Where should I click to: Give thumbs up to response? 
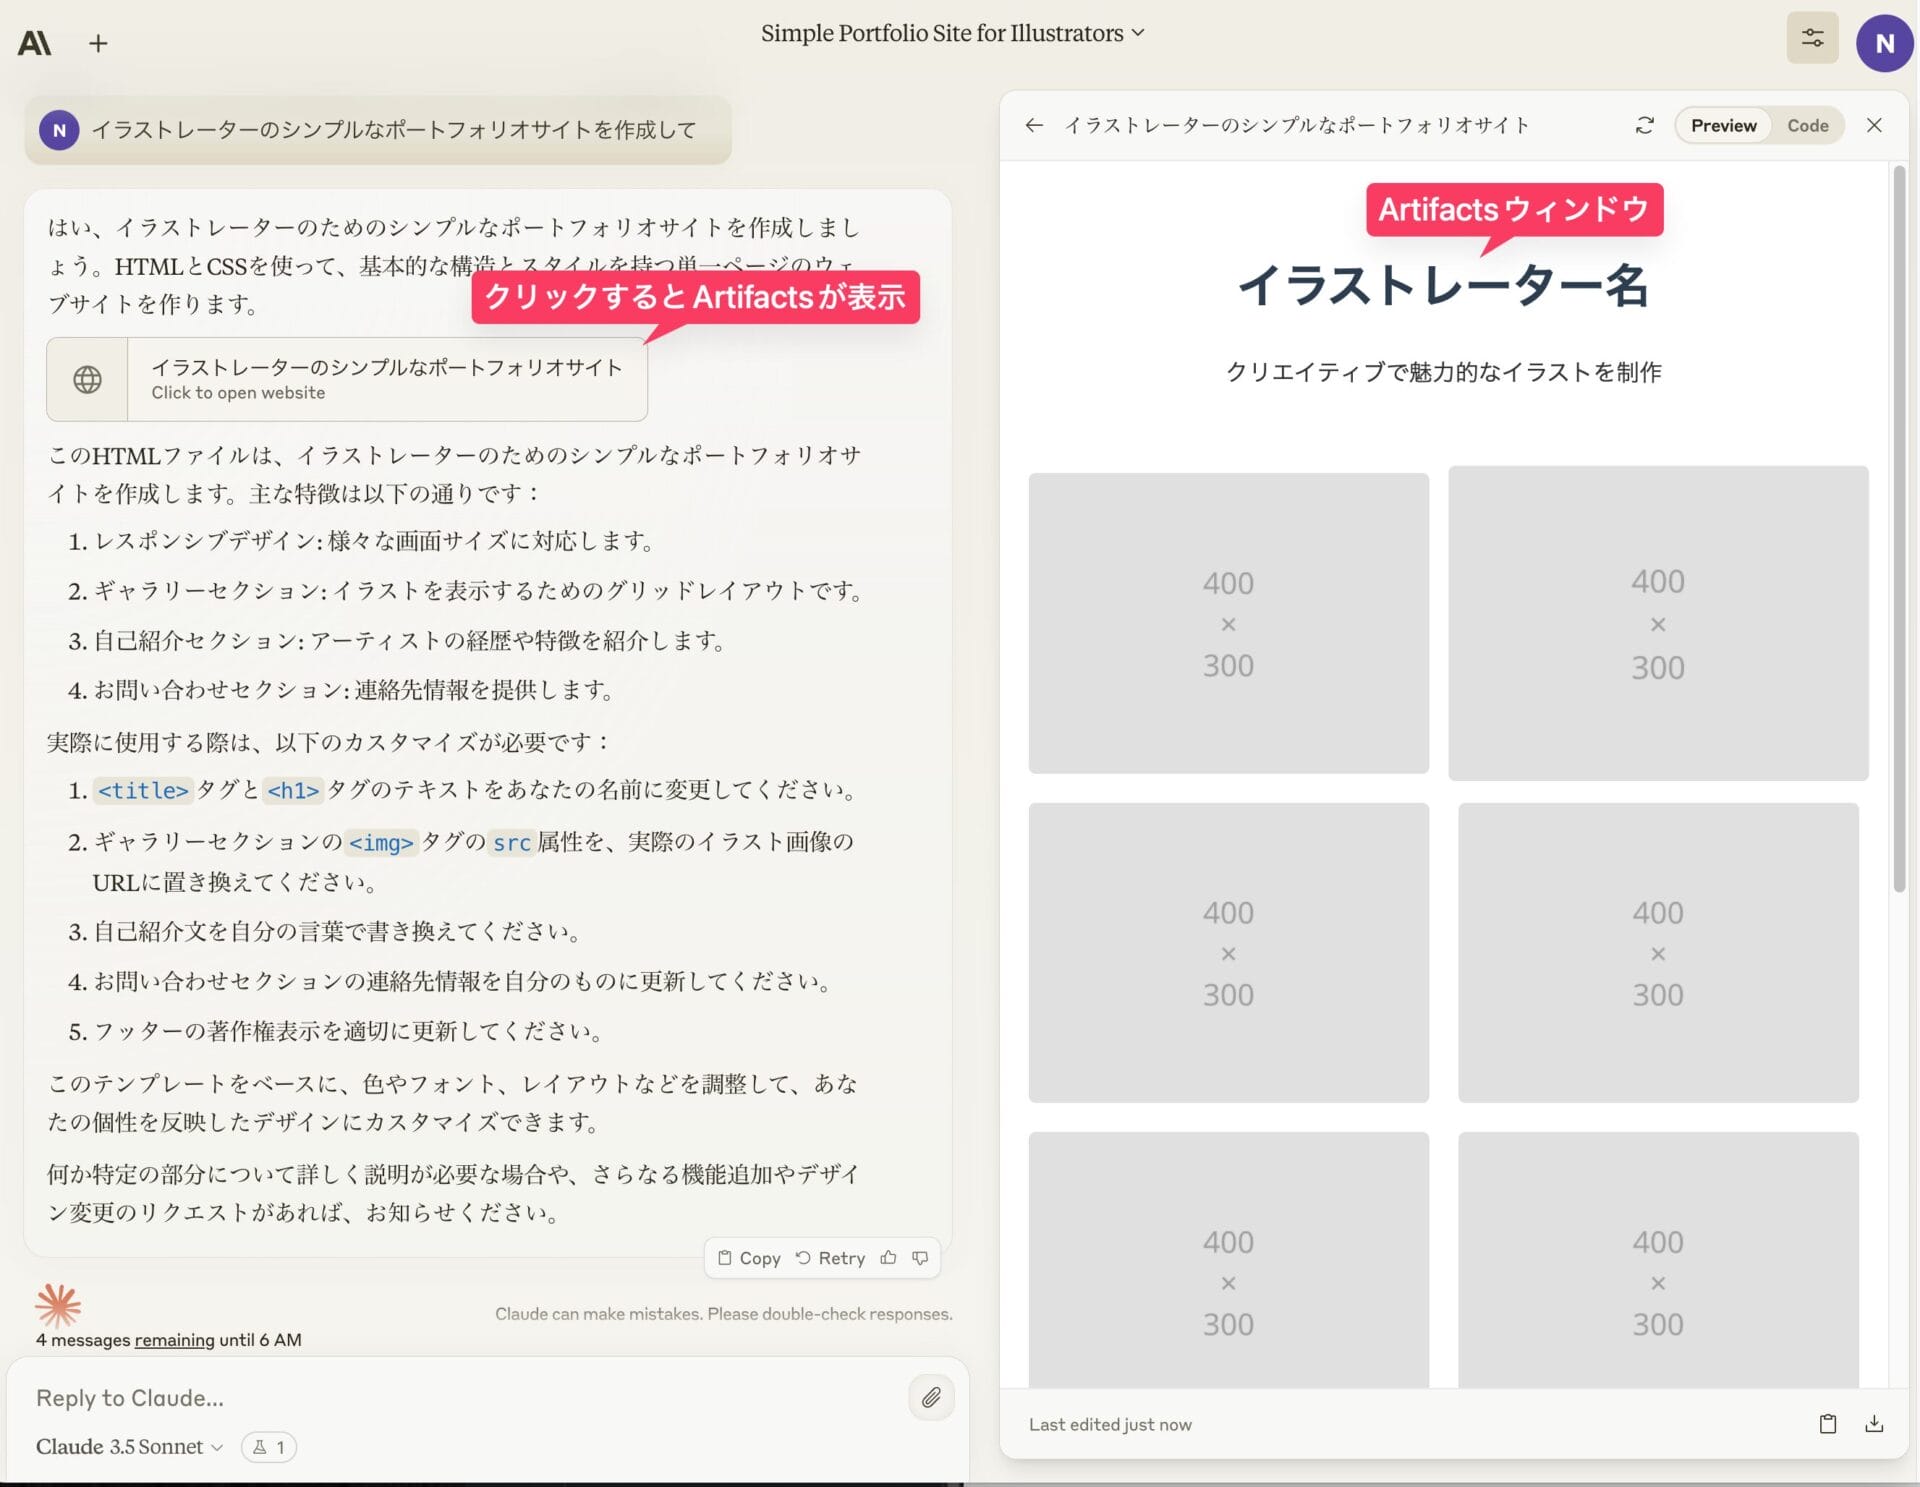click(x=888, y=1258)
